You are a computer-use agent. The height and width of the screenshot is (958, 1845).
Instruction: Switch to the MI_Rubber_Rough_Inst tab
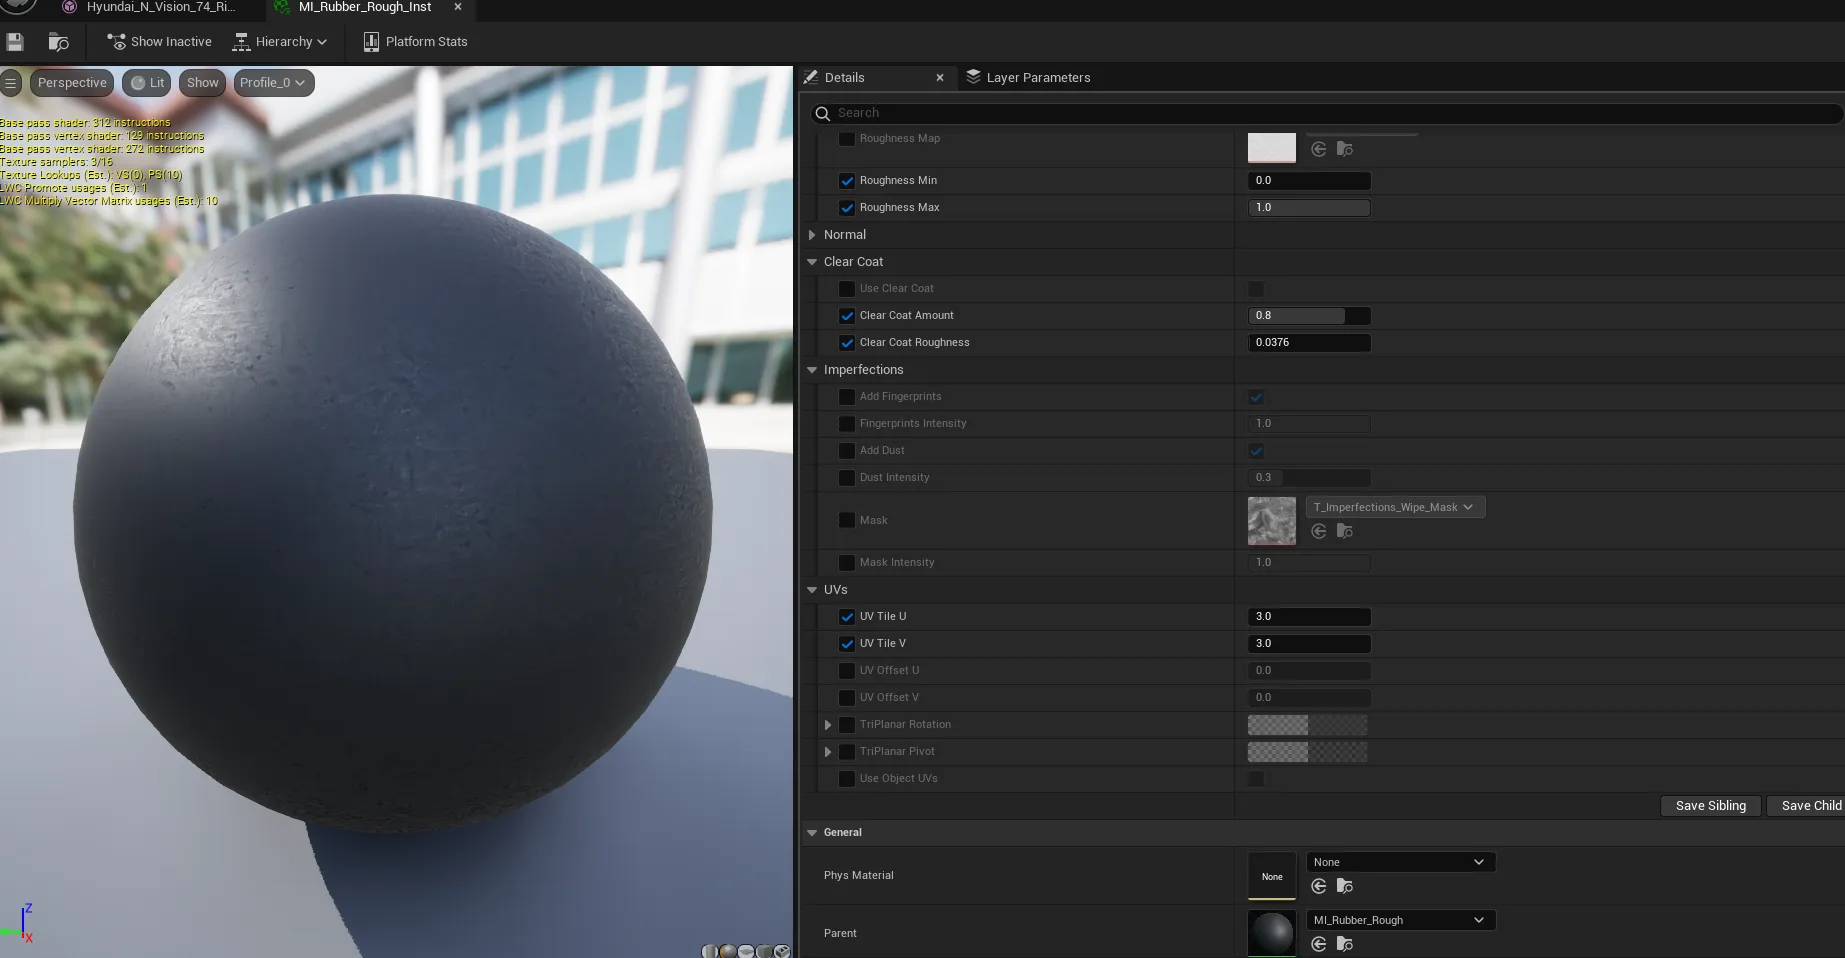click(365, 7)
